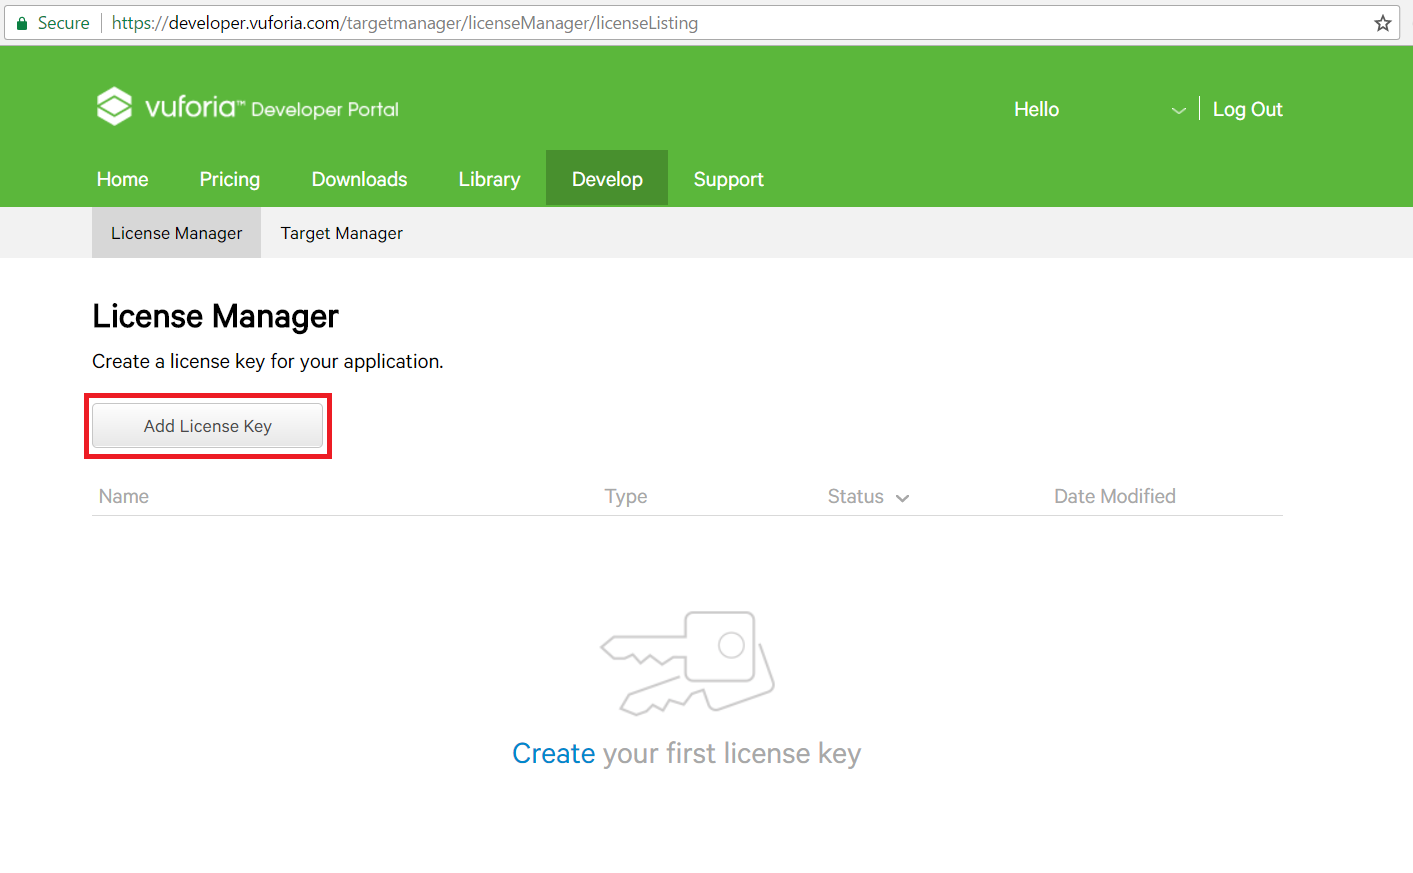Viewport: 1413px width, 873px height.
Task: Click the Status column header
Action: [x=856, y=496]
